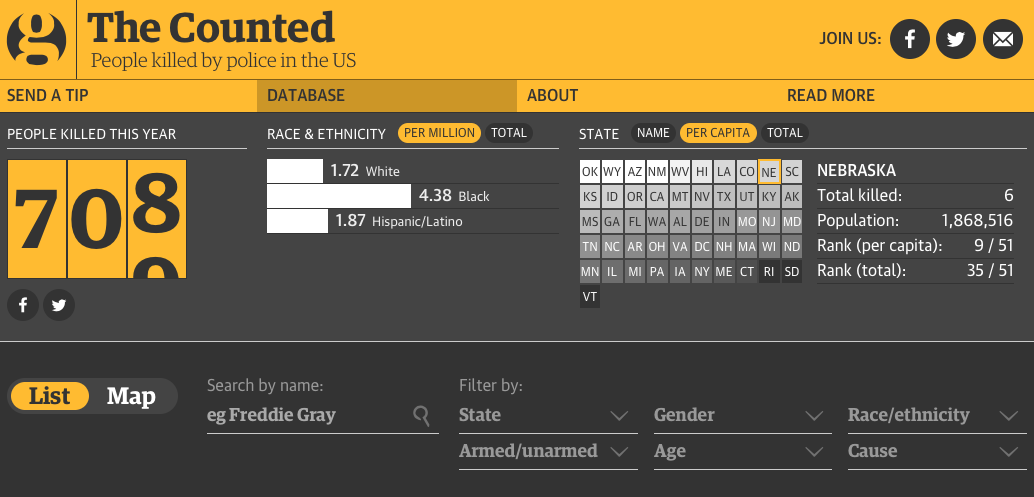This screenshot has height=497, width=1034.
Task: Sort states by Total
Action: [785, 133]
